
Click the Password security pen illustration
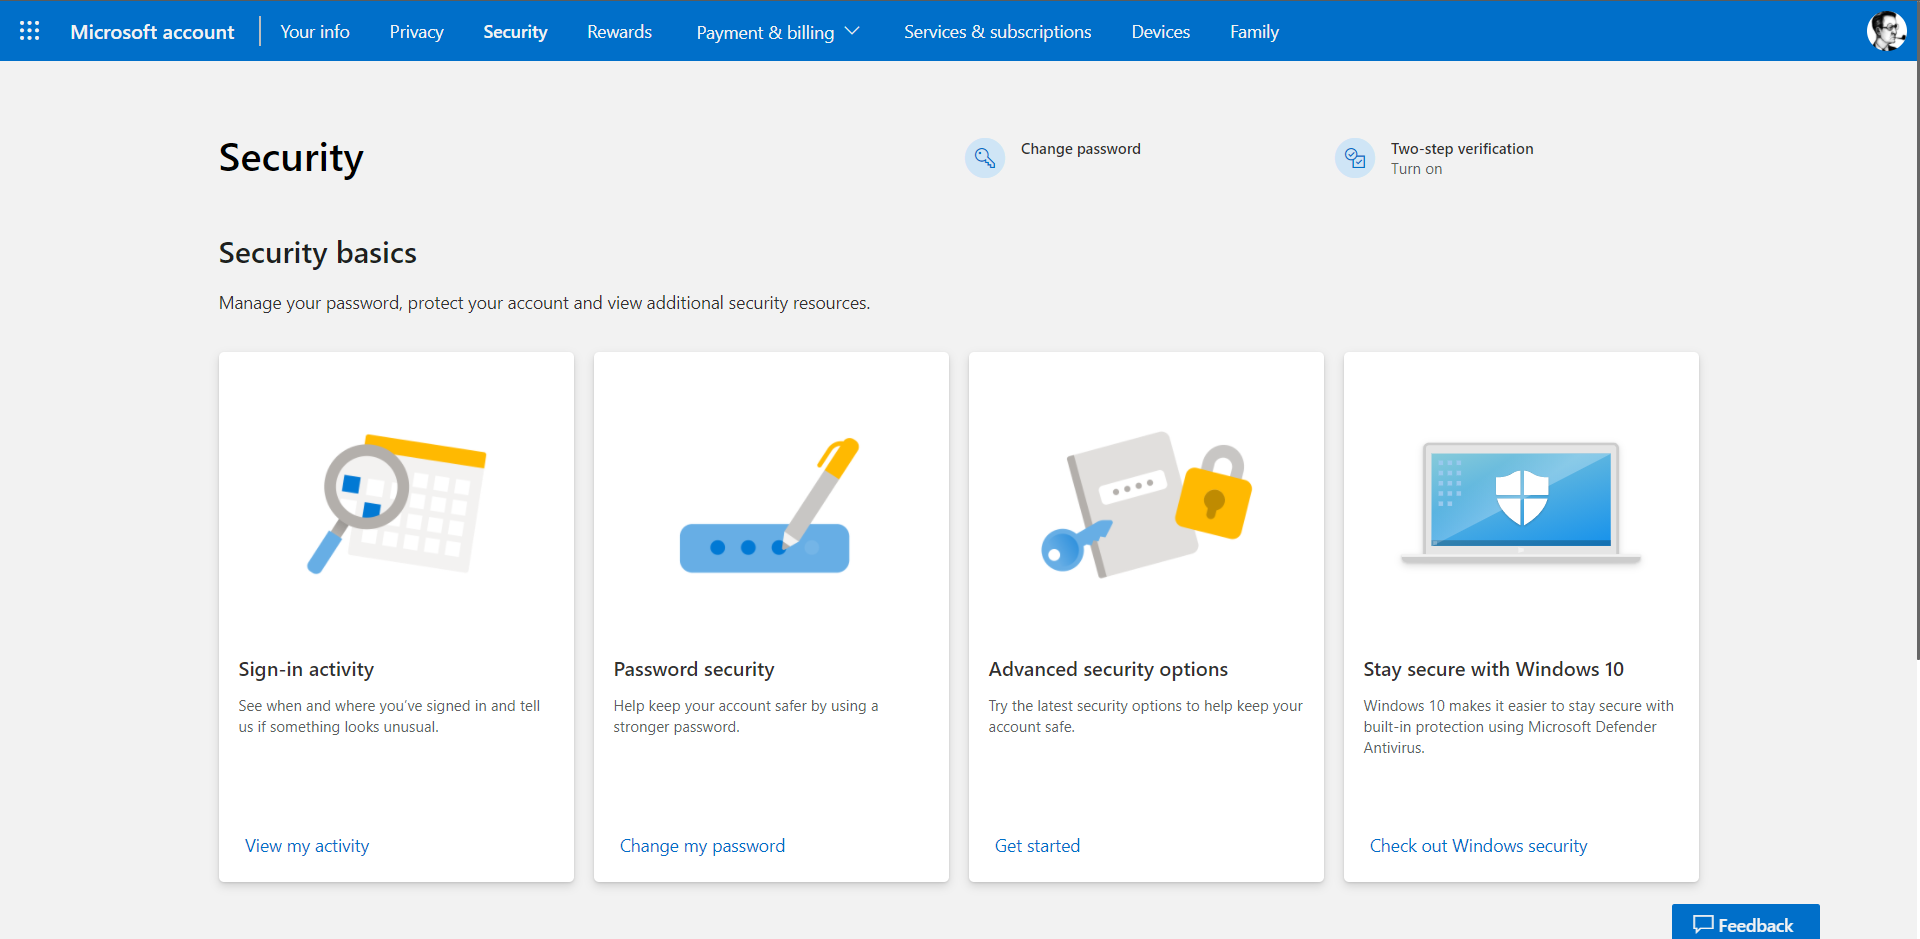coord(770,504)
